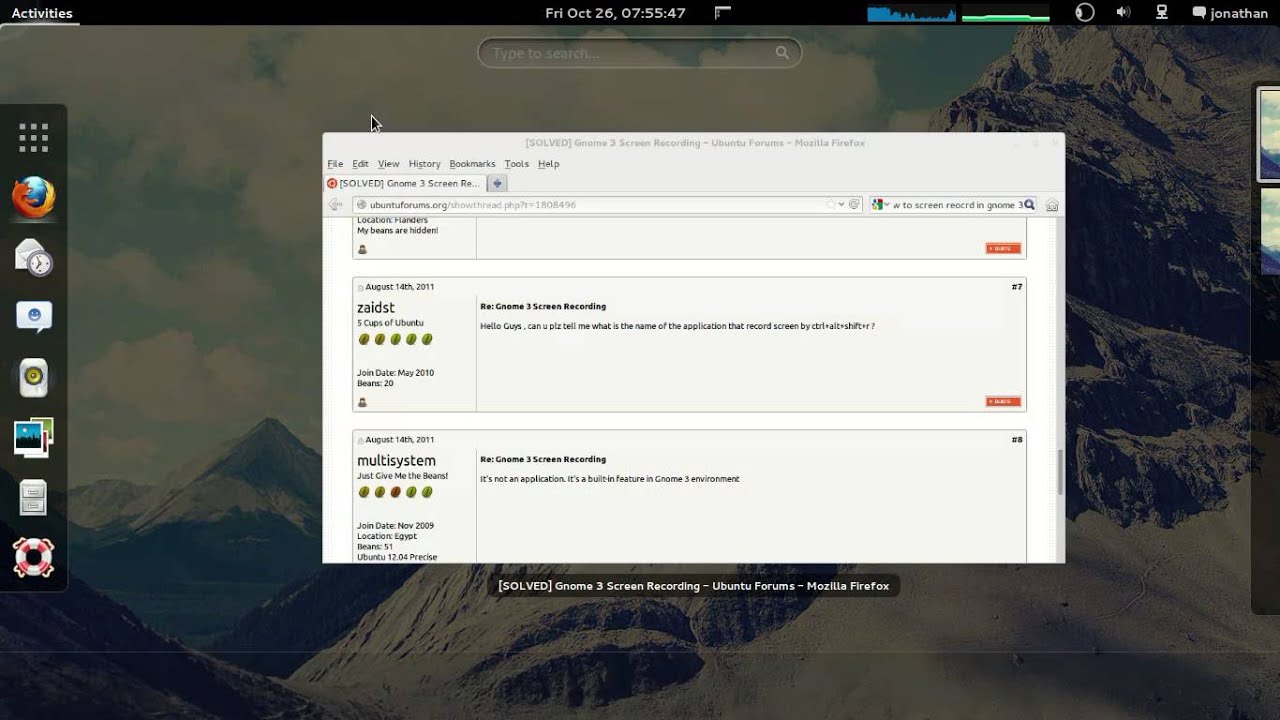
Task: Open the Bookmarks menu in Firefox
Action: (x=472, y=164)
